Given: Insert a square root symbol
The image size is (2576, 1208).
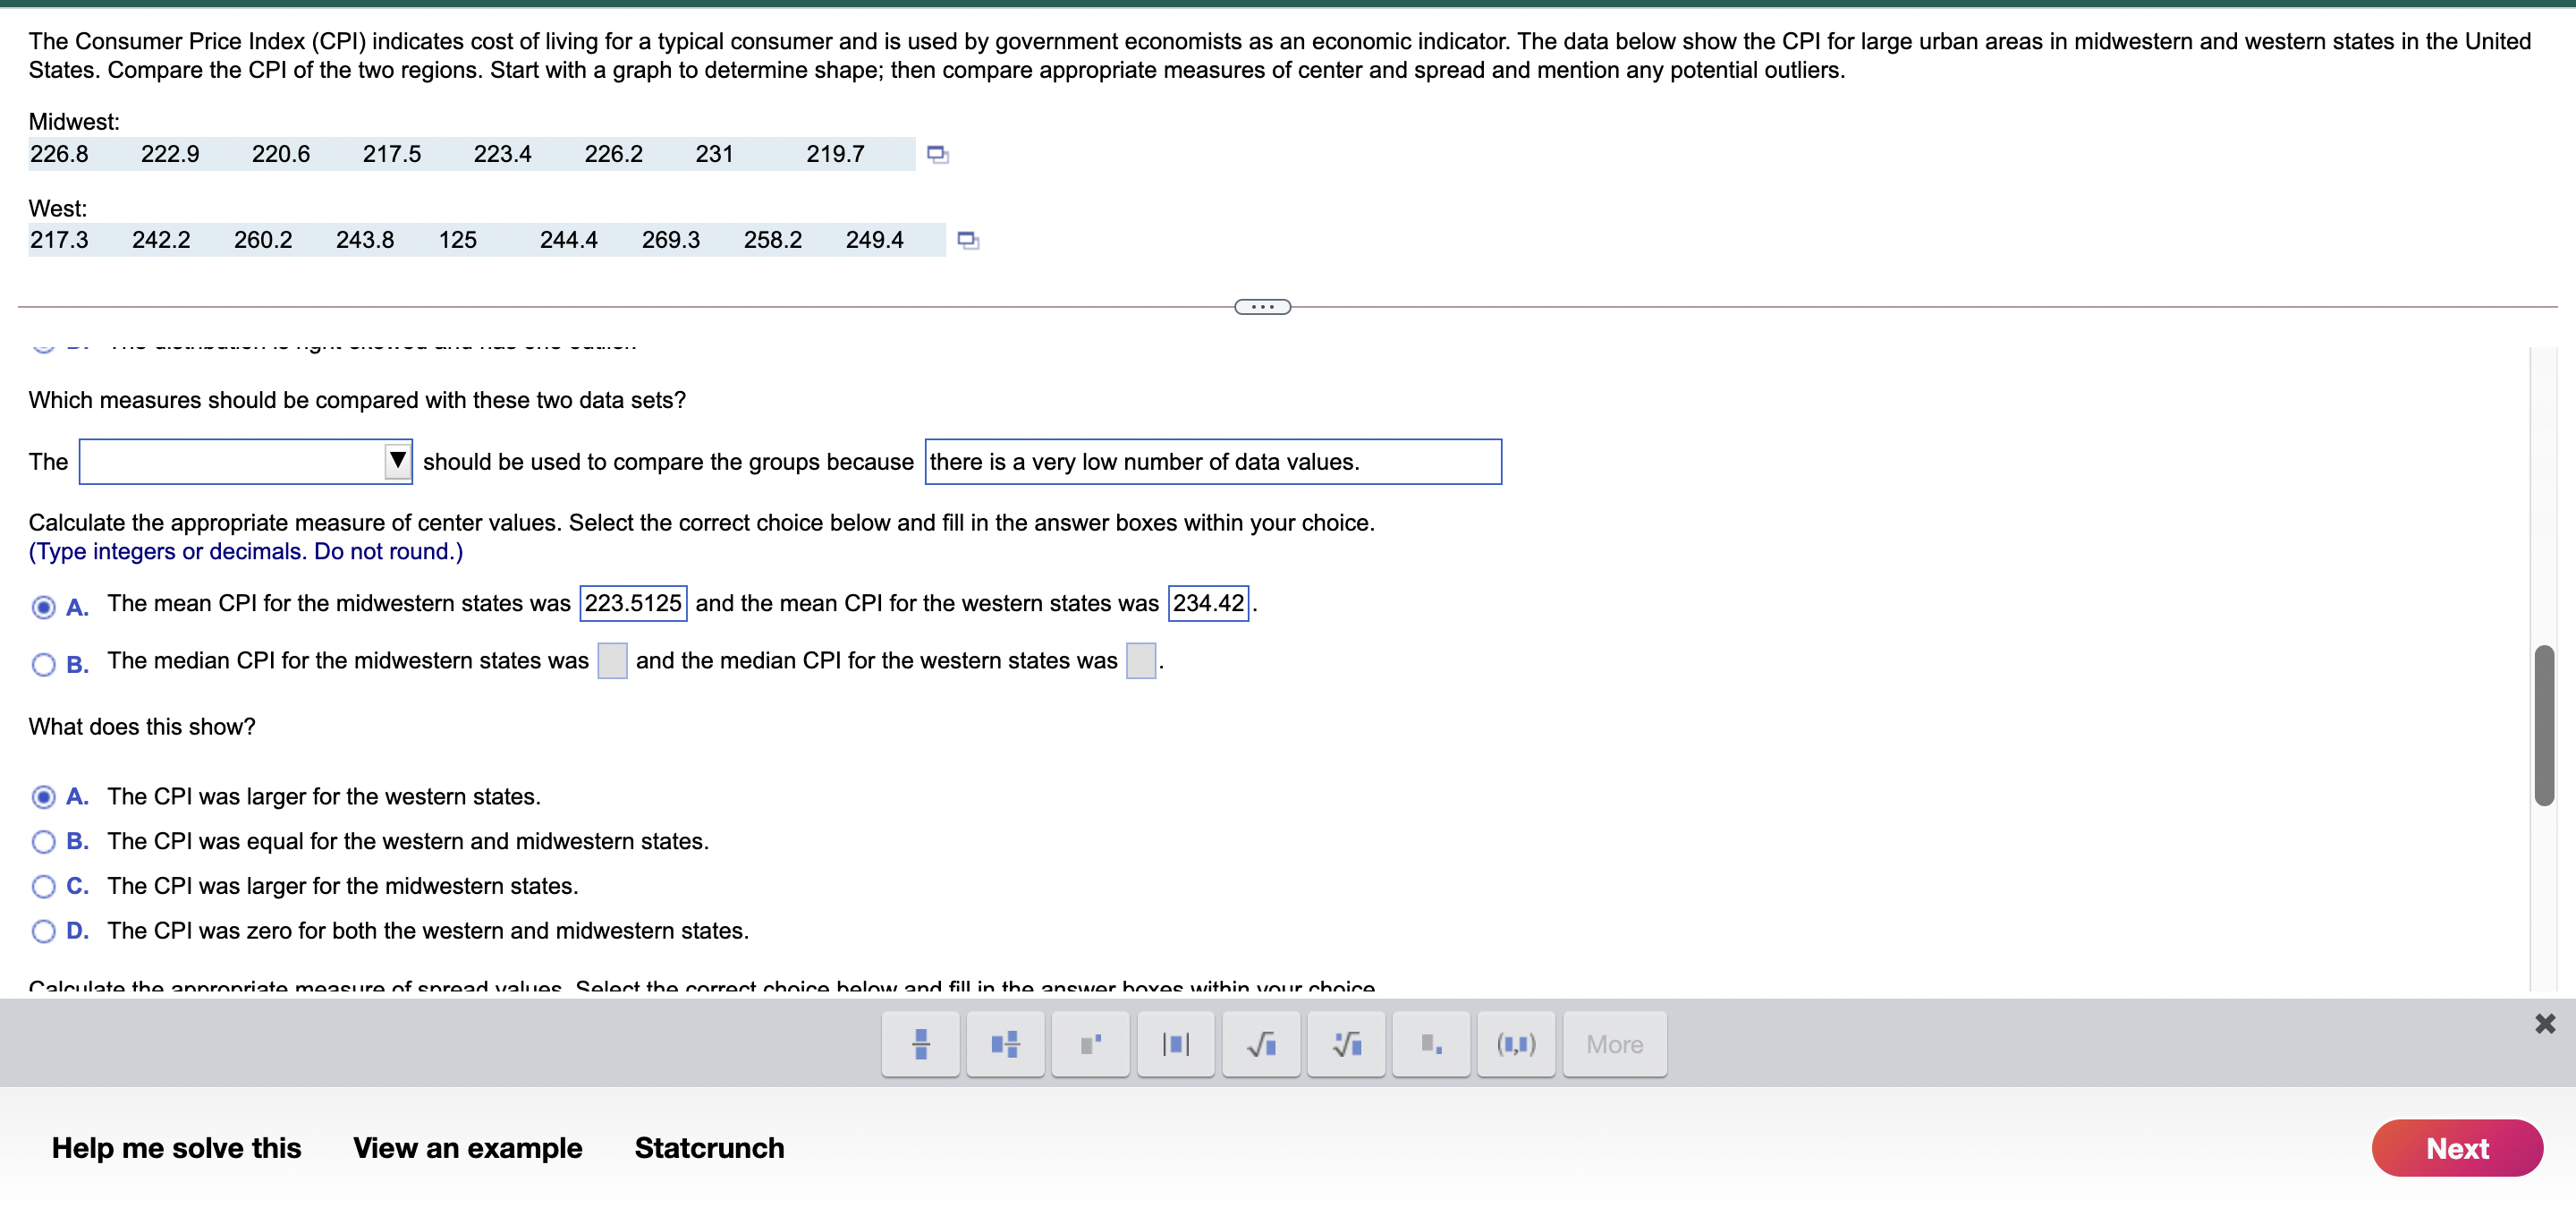Looking at the screenshot, I should [1261, 1043].
